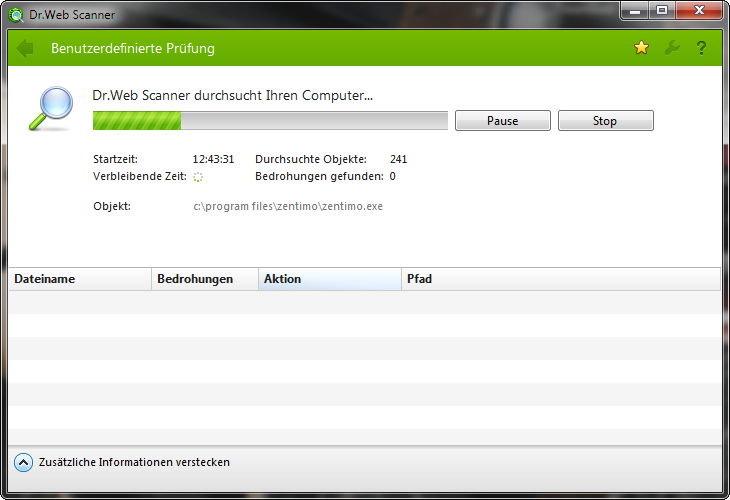The width and height of the screenshot is (730, 500).
Task: Click the 'Durchsuchte Objekte:' label
Action: coord(311,159)
